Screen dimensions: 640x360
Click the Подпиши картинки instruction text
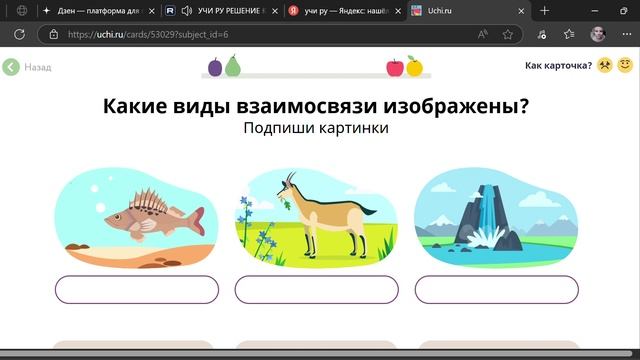pos(316,128)
